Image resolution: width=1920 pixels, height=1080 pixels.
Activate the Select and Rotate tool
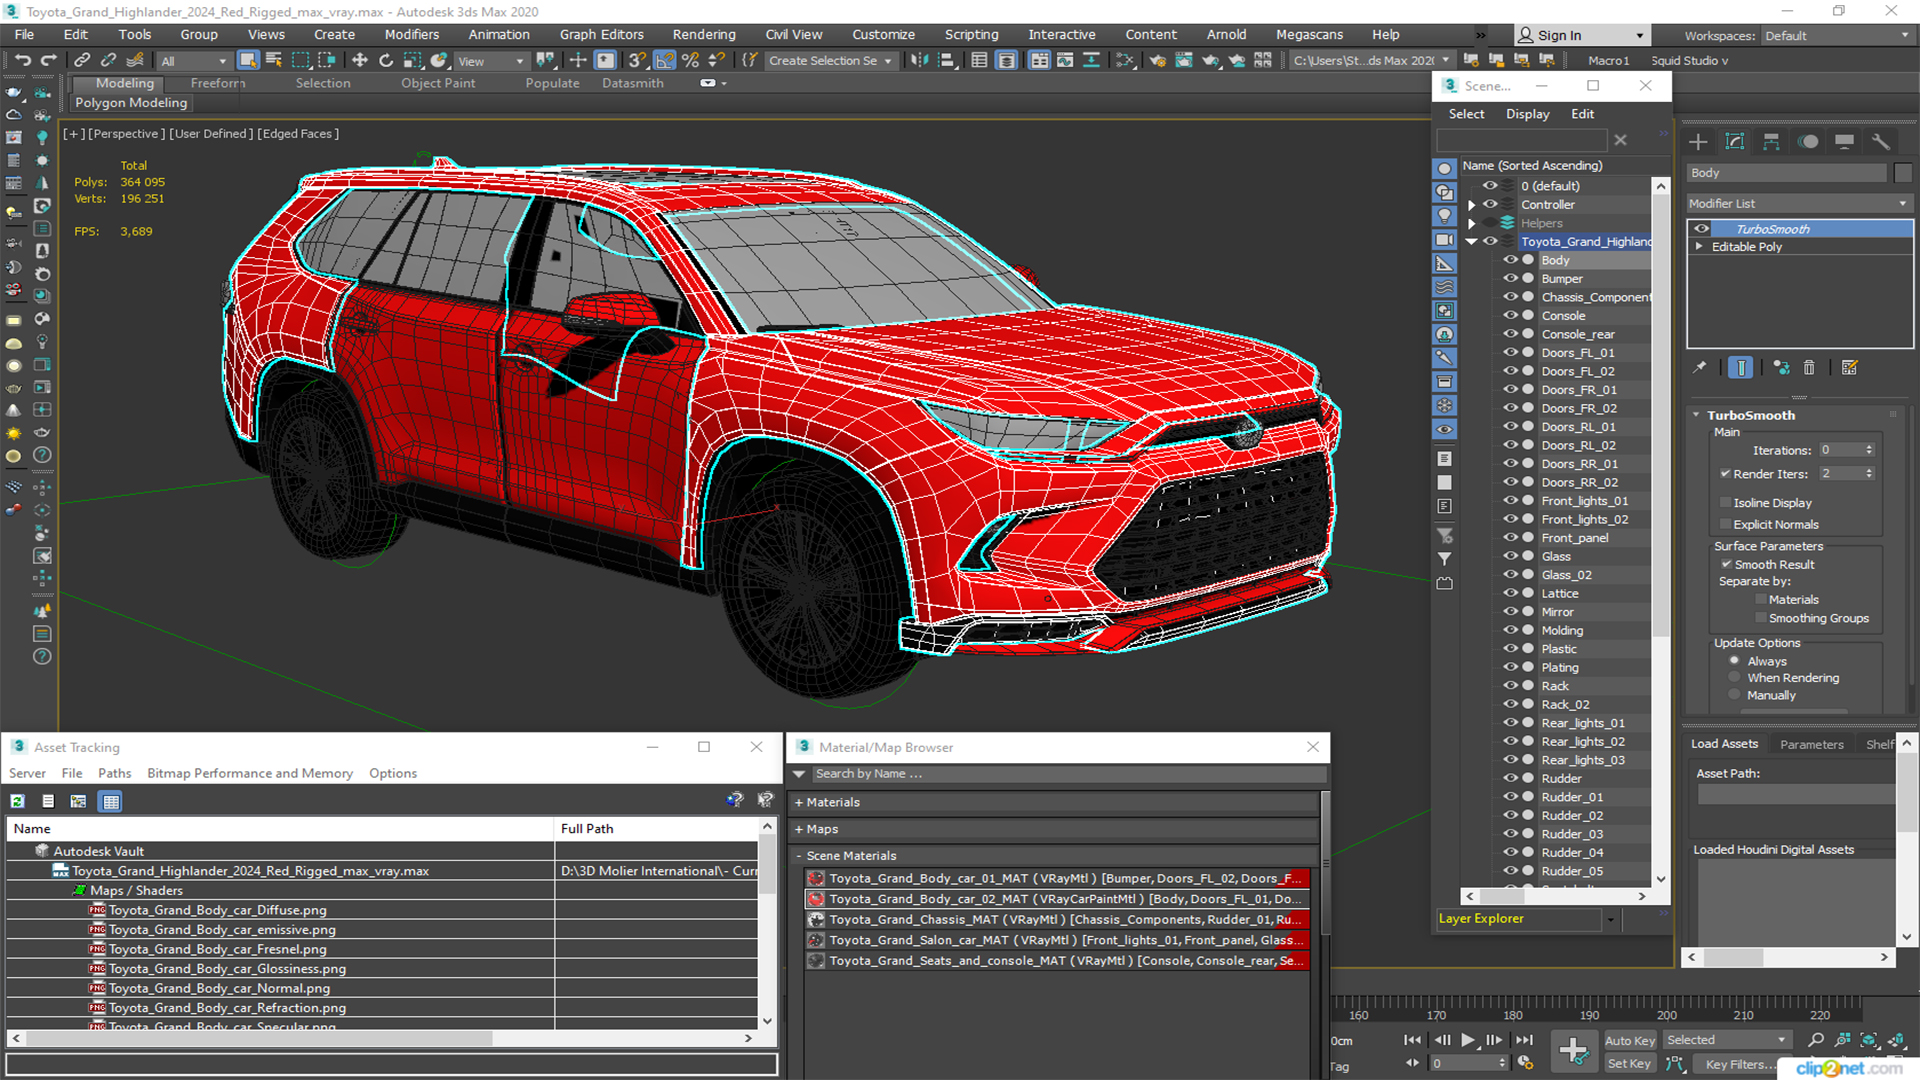386,60
